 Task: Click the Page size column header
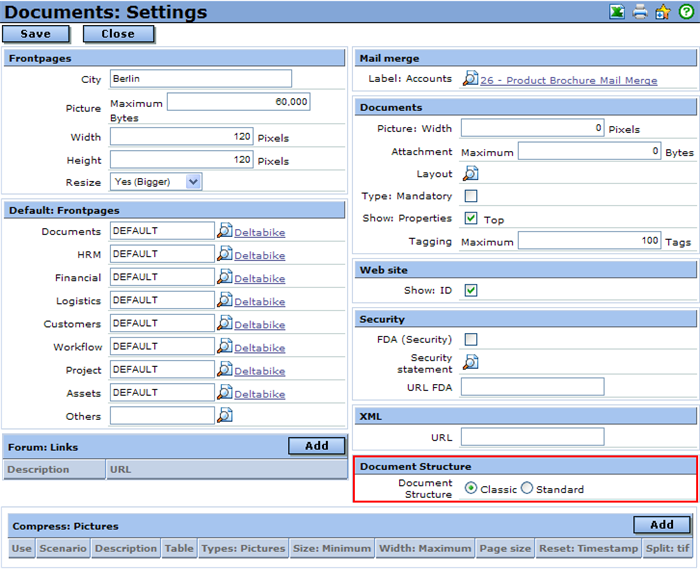tap(505, 548)
